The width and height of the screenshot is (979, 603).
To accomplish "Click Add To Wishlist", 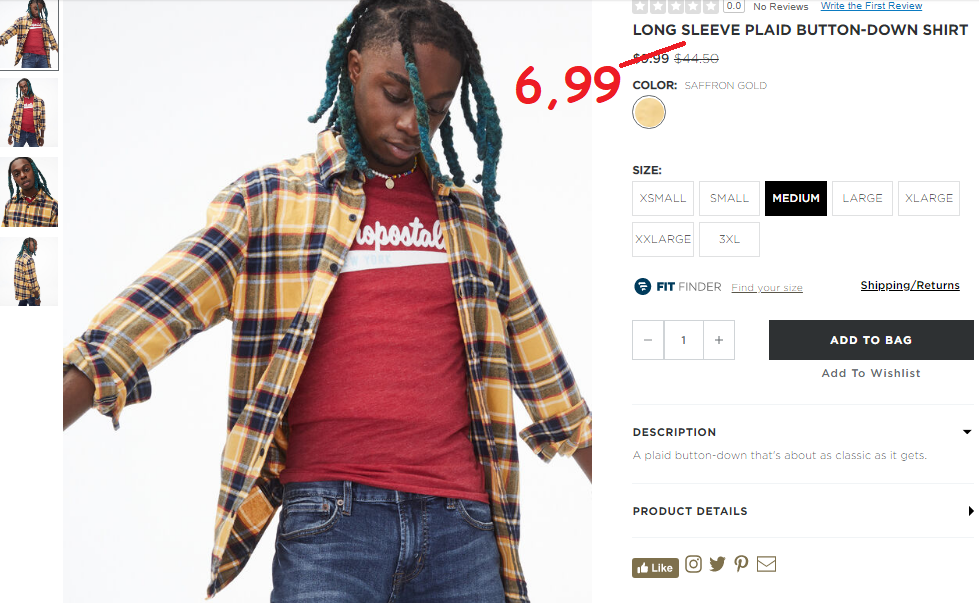I will point(871,373).
